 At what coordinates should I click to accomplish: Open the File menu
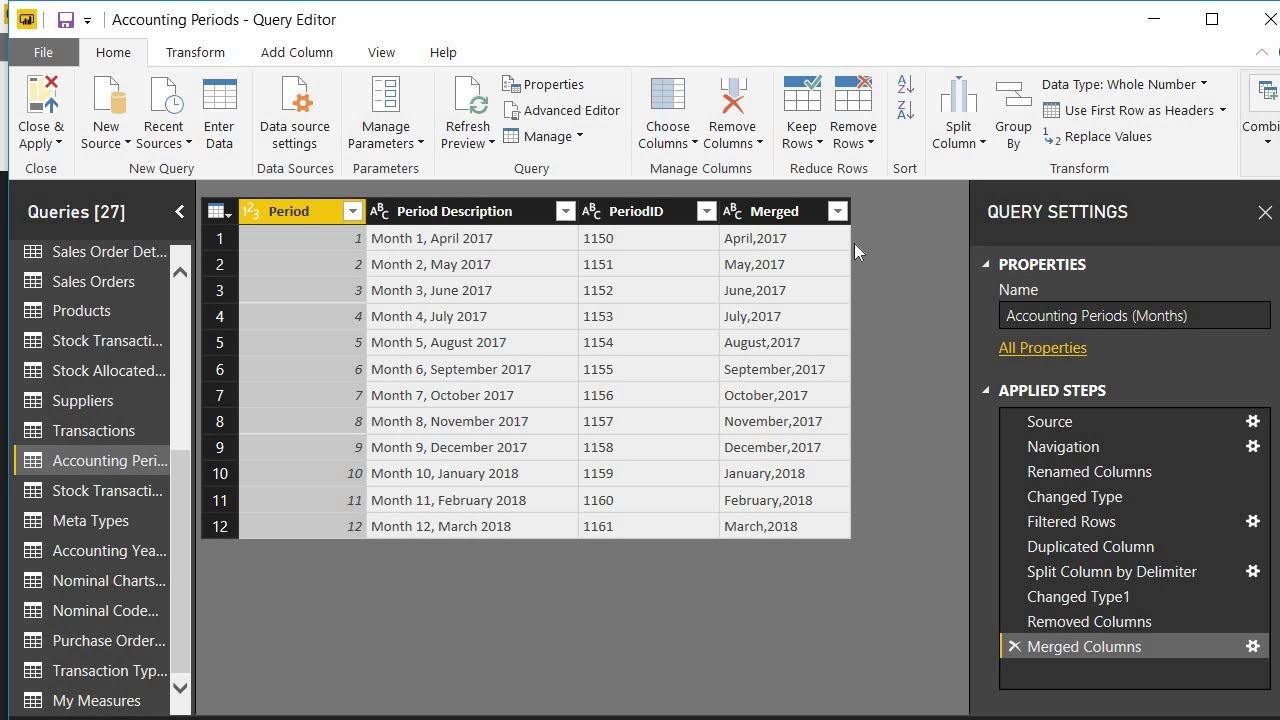(43, 52)
